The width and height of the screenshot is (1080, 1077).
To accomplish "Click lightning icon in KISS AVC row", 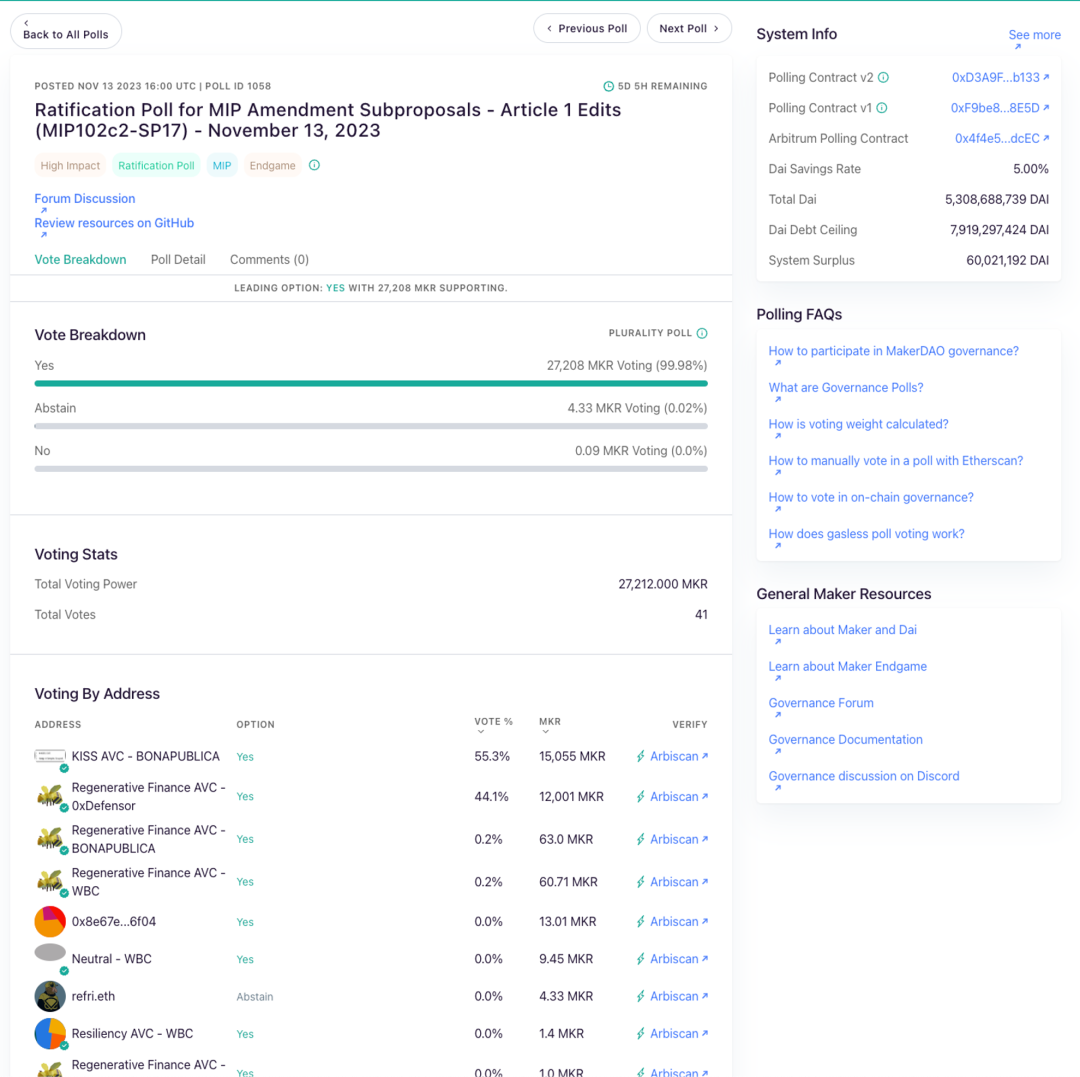I will tap(641, 756).
